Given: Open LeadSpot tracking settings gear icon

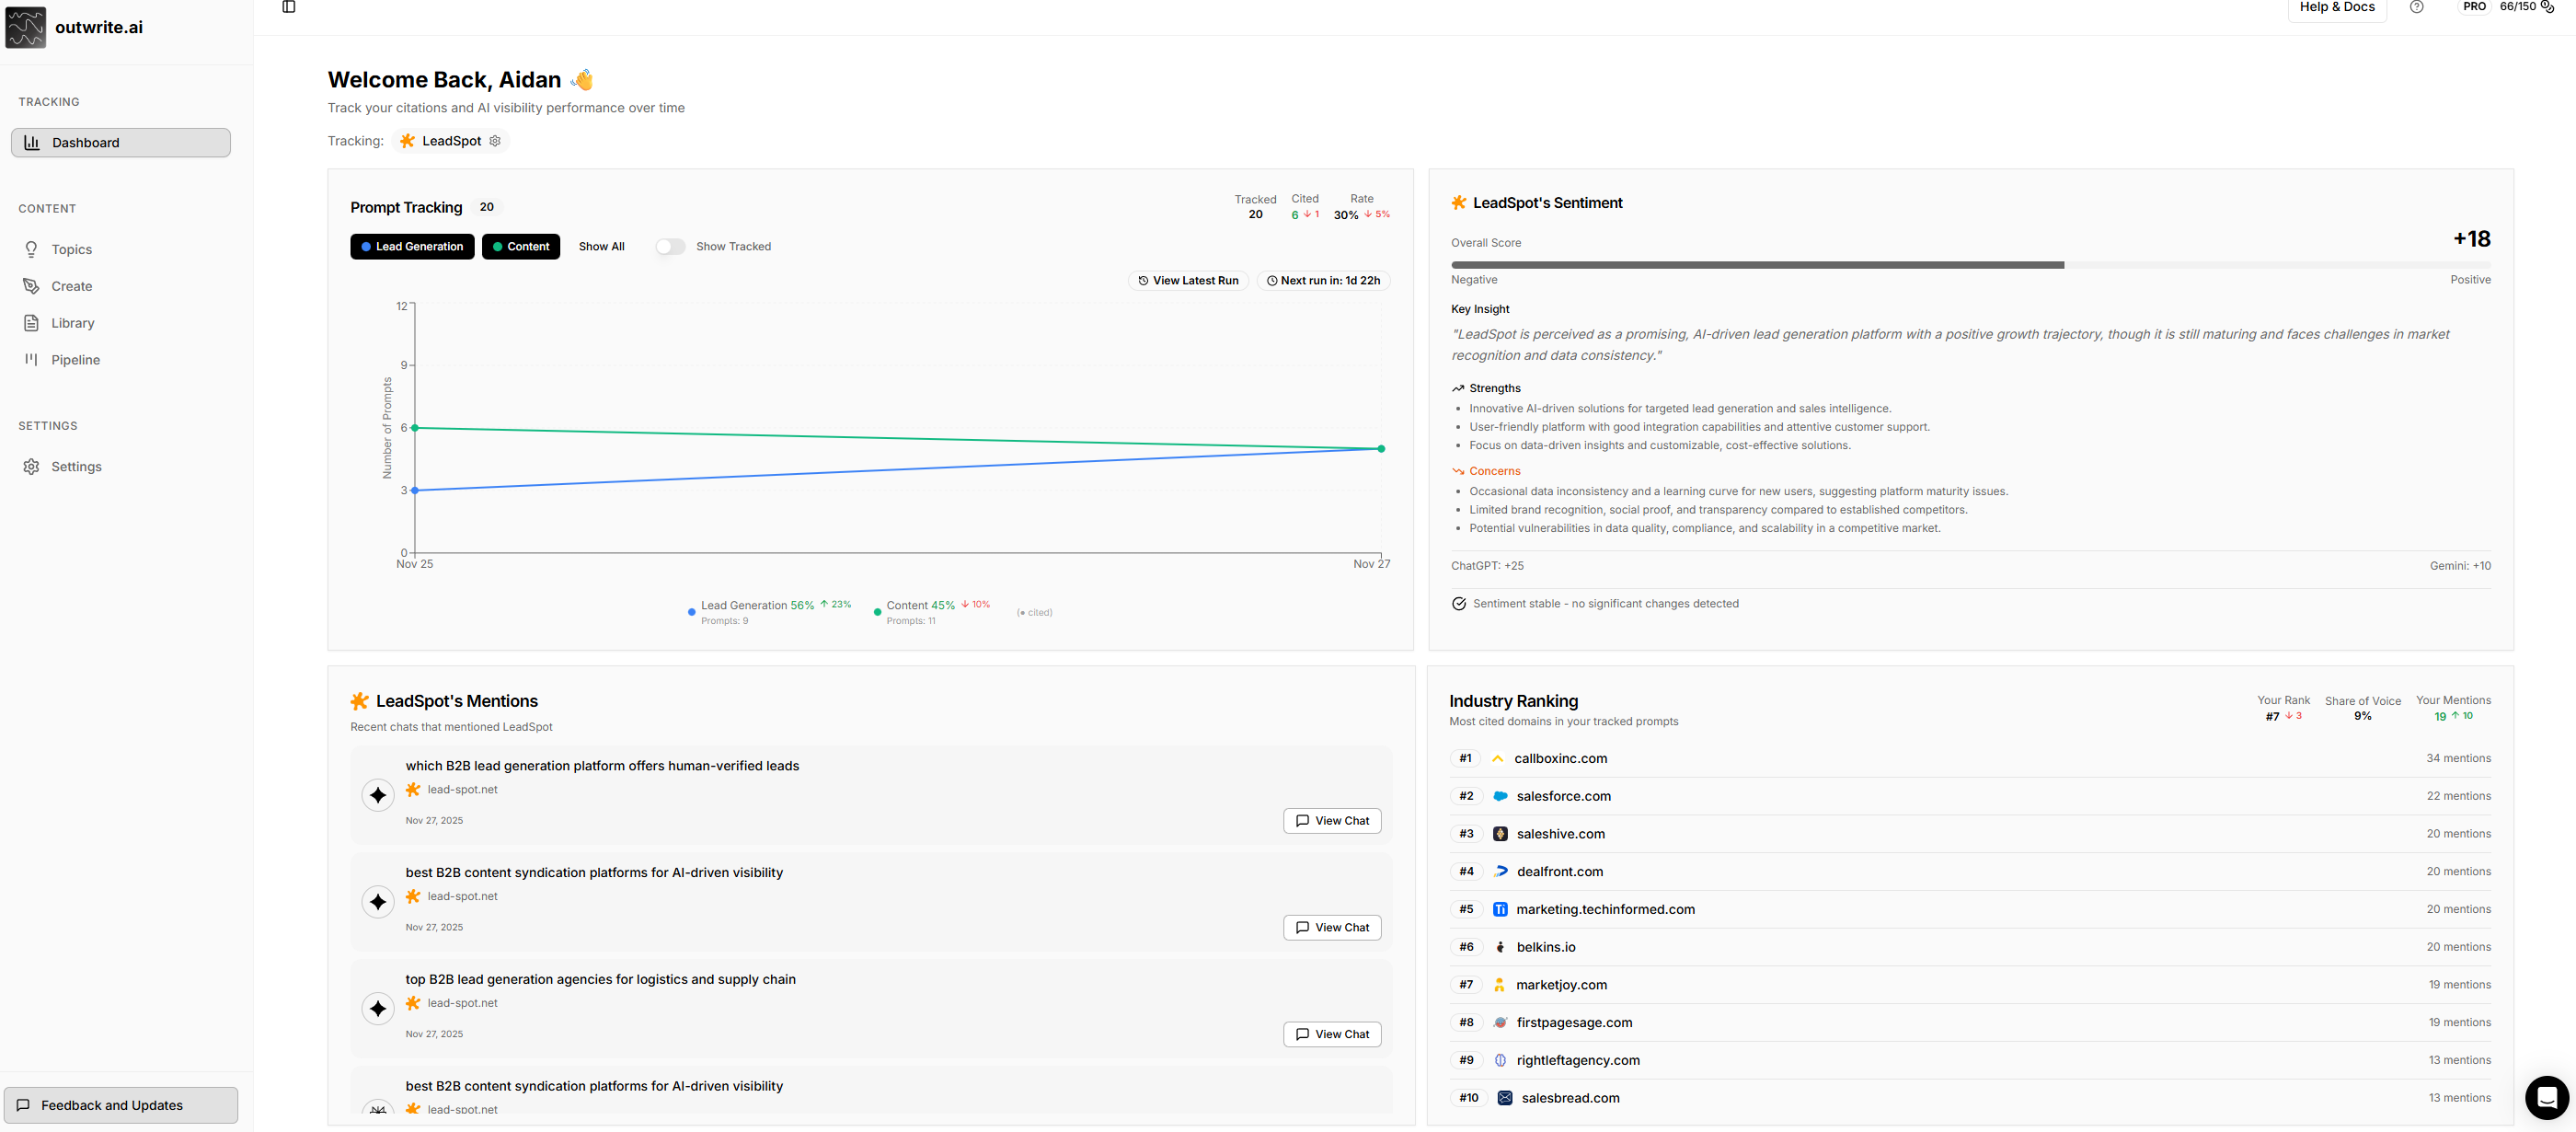Looking at the screenshot, I should 495,141.
